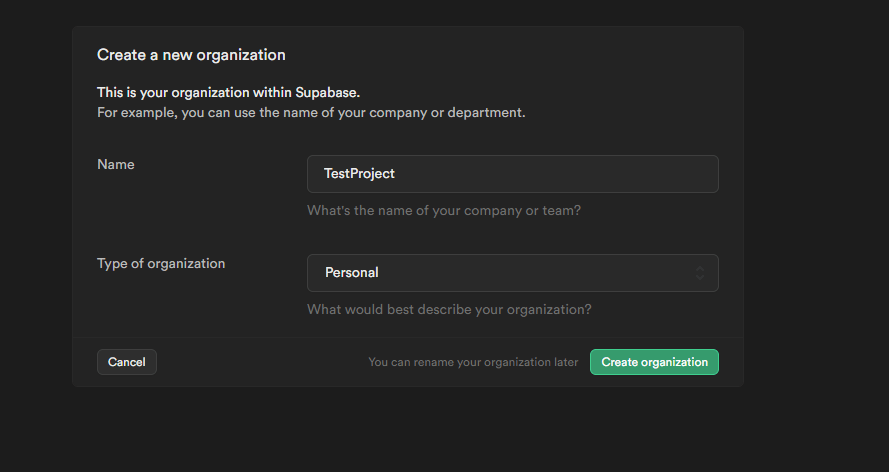Focus the Name input field

pos(513,174)
